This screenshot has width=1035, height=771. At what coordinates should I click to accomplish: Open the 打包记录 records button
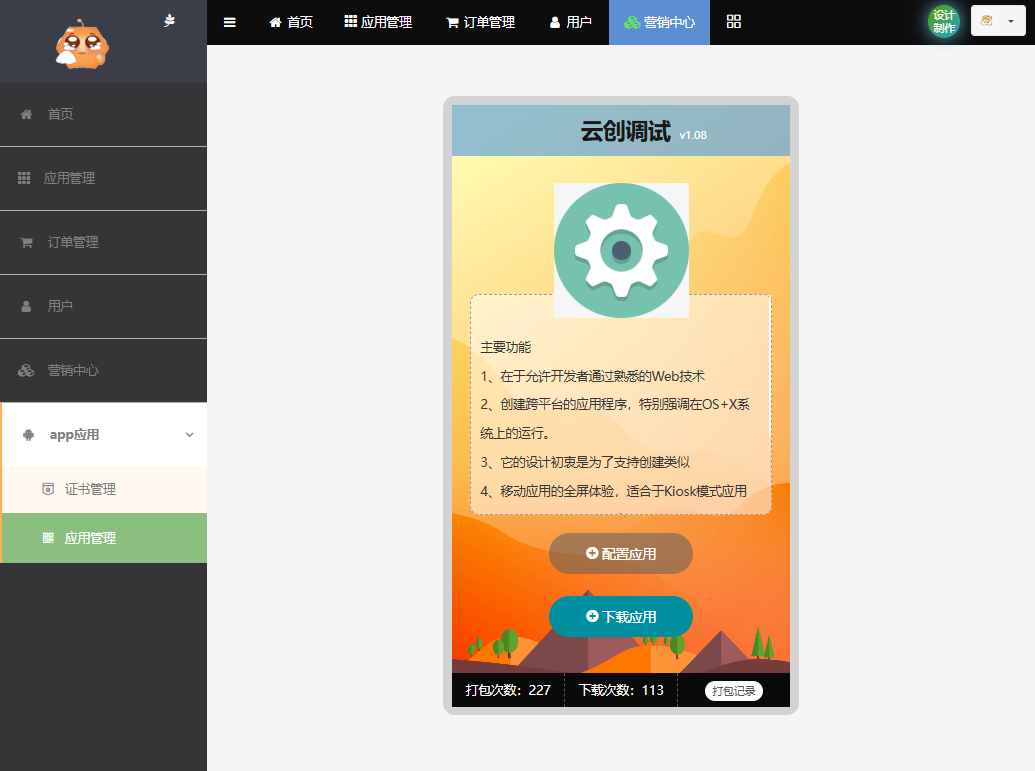[x=733, y=691]
